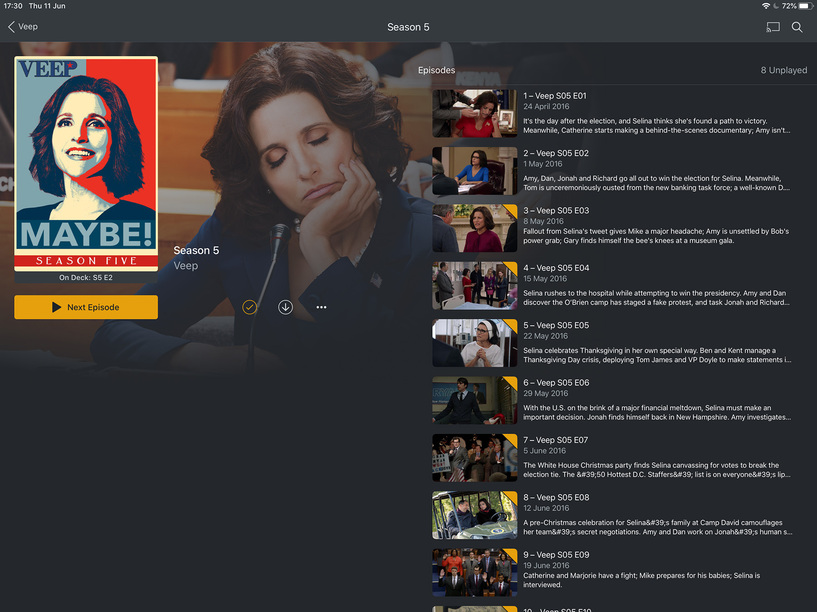817x612 pixels.
Task: Click the '5 June 2016' air date
Action: [544, 451]
